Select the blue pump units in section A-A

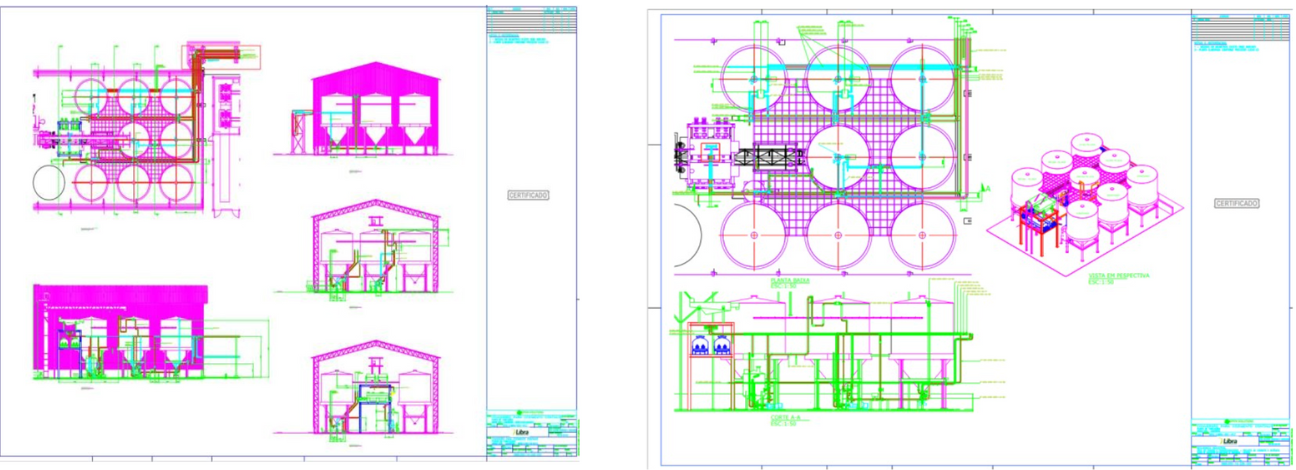coord(710,346)
